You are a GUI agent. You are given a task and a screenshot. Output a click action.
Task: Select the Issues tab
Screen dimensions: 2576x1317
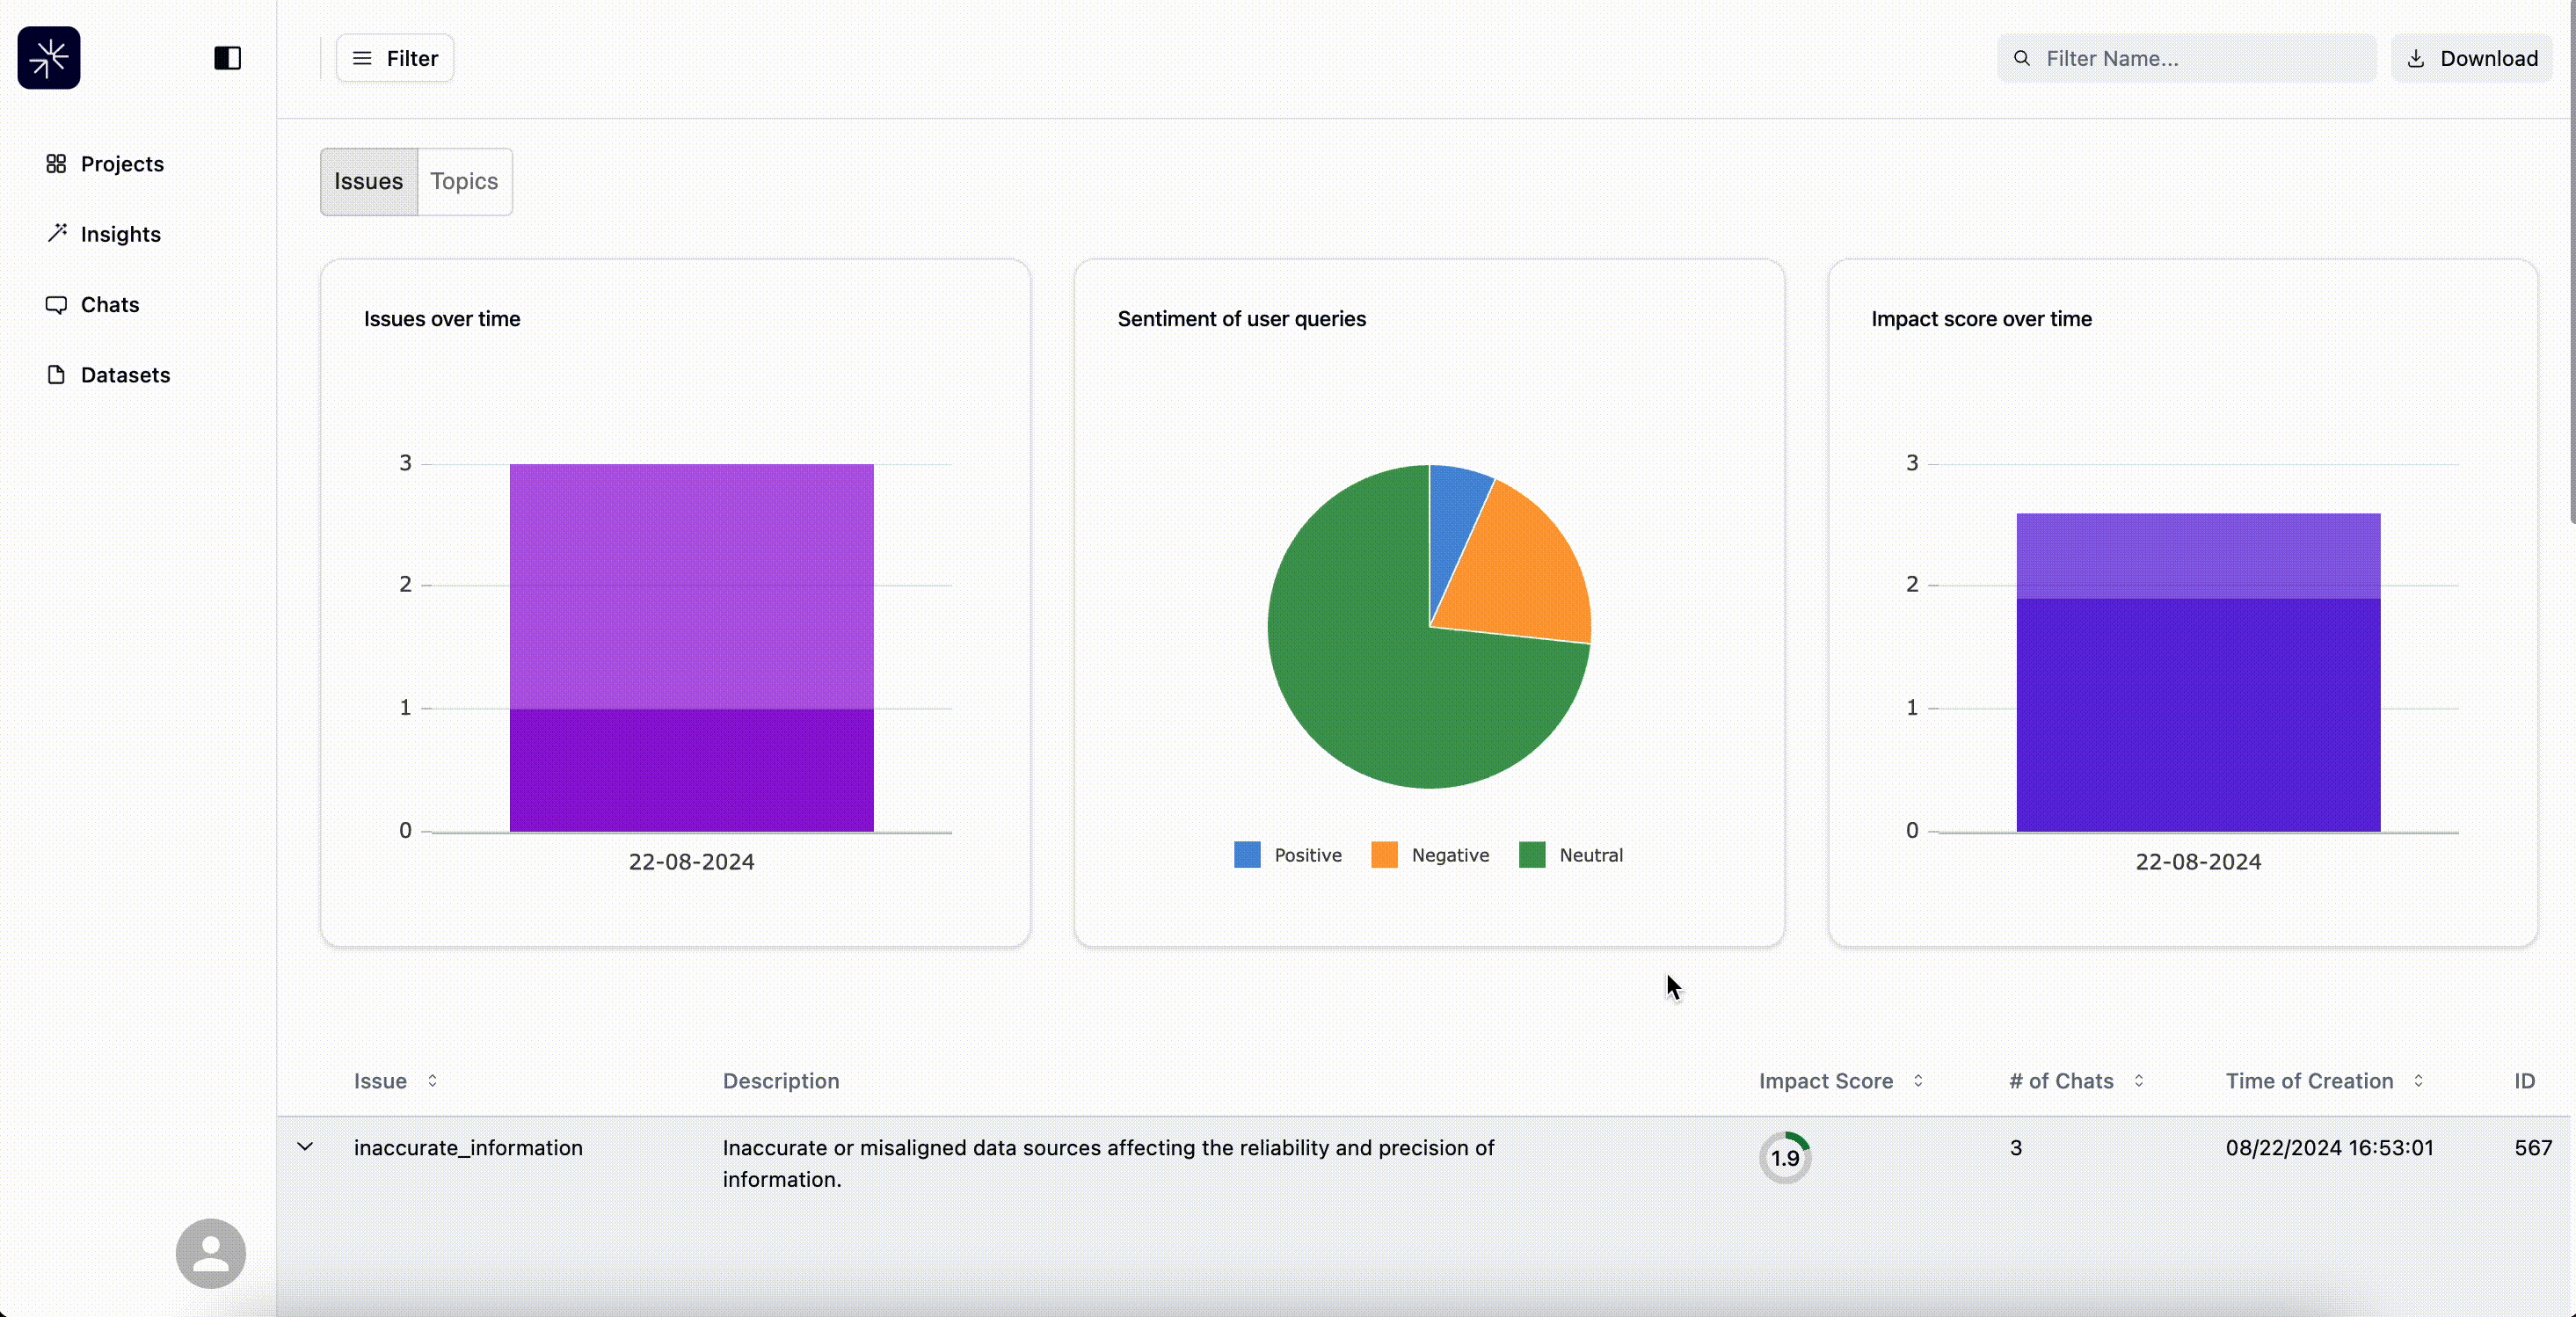[366, 179]
